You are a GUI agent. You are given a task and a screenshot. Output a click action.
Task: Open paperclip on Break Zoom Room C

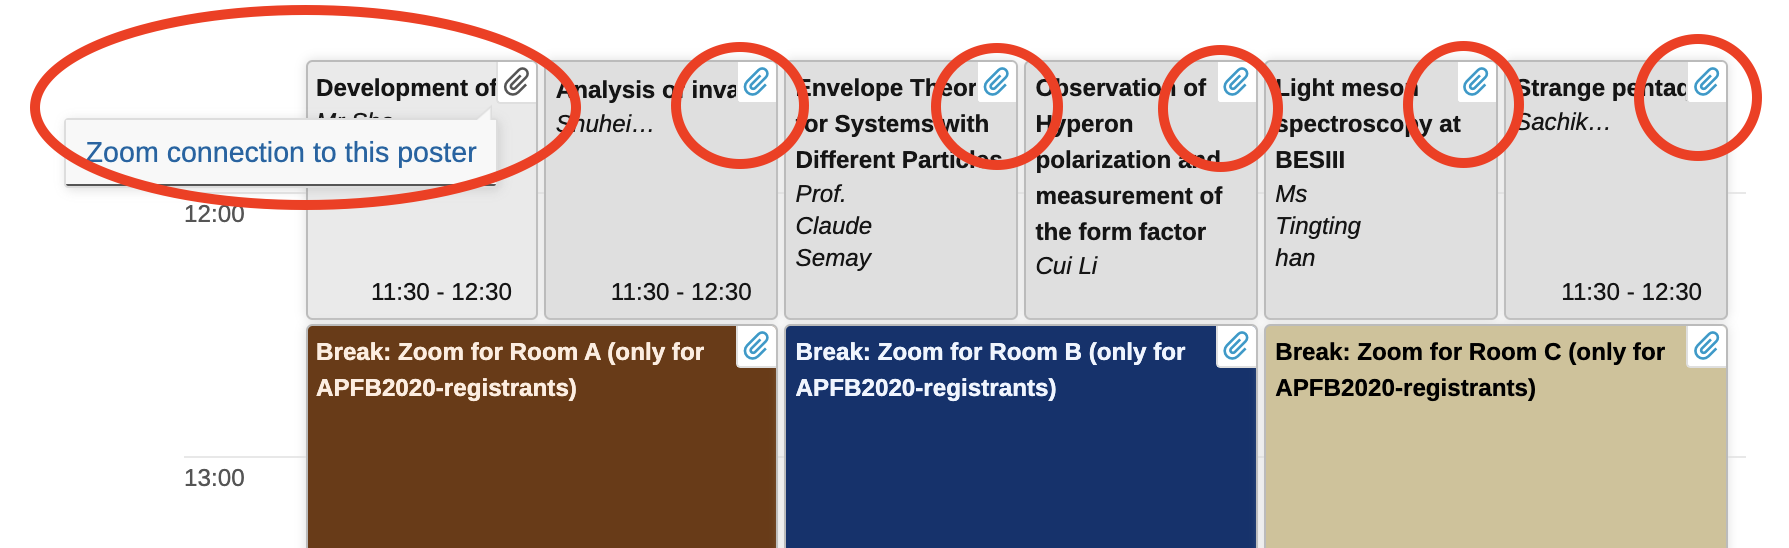click(1707, 346)
